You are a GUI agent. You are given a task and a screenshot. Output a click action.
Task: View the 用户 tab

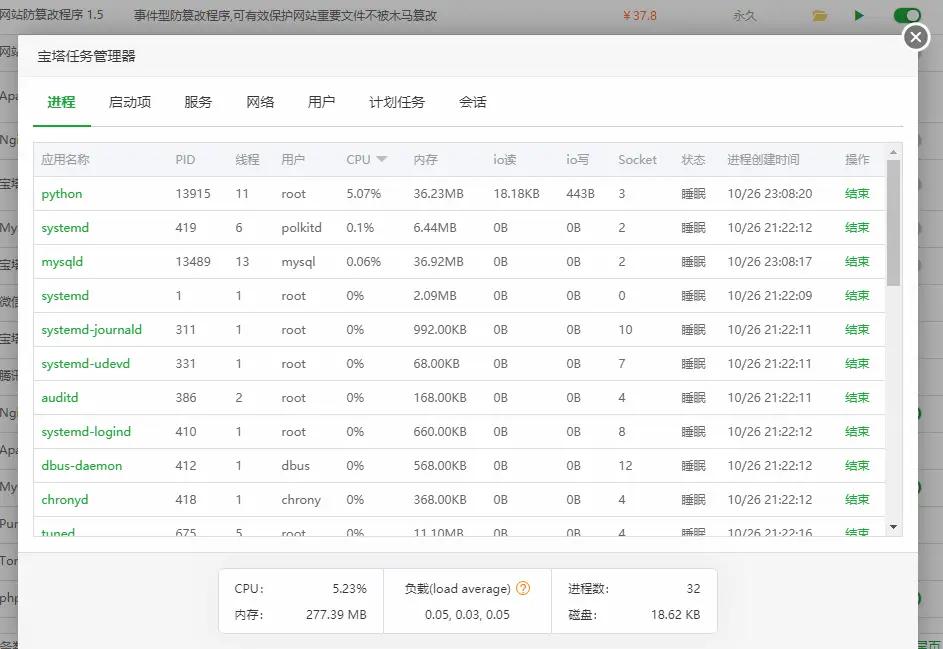(322, 102)
